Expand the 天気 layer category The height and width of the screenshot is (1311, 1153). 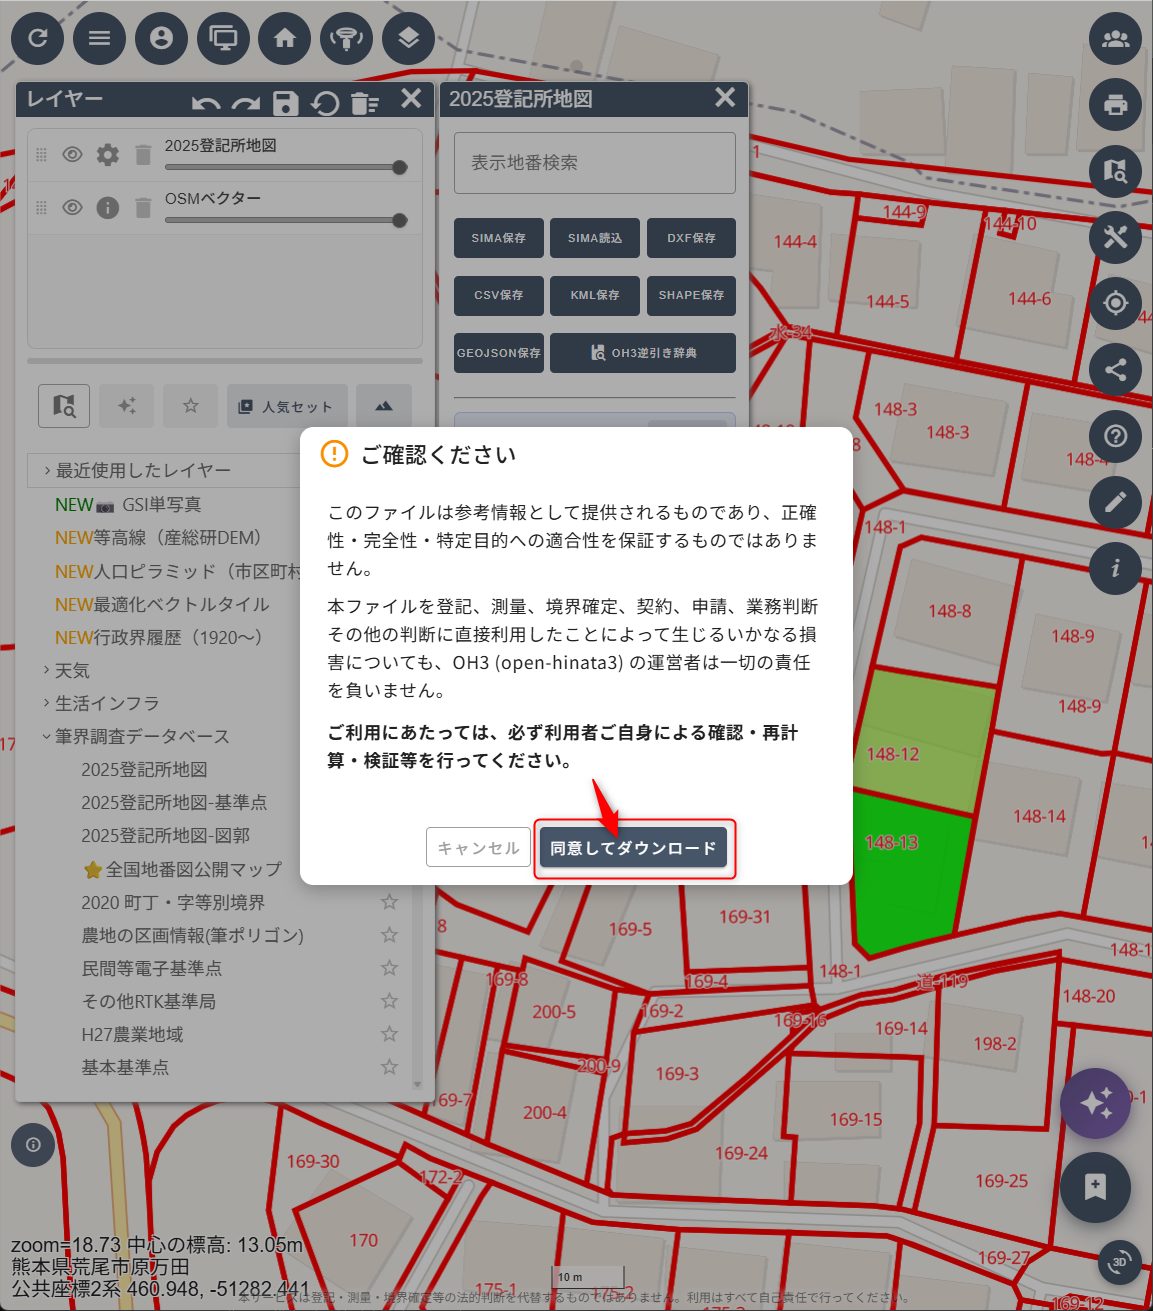point(72,670)
